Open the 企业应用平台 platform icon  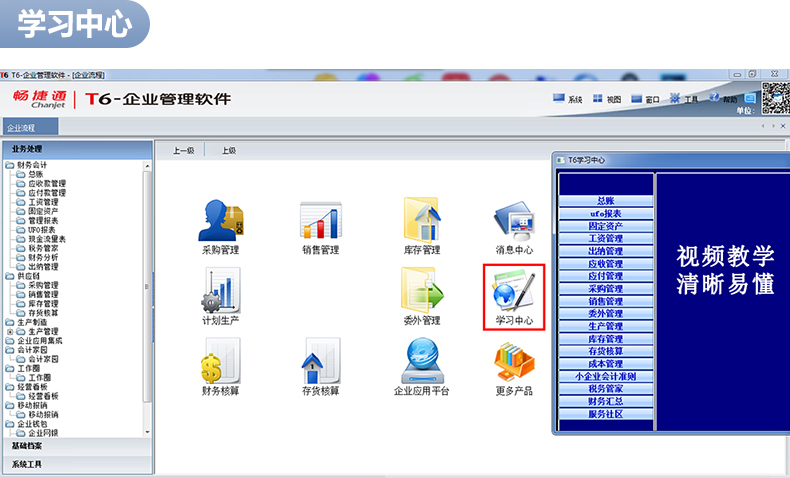pos(422,361)
